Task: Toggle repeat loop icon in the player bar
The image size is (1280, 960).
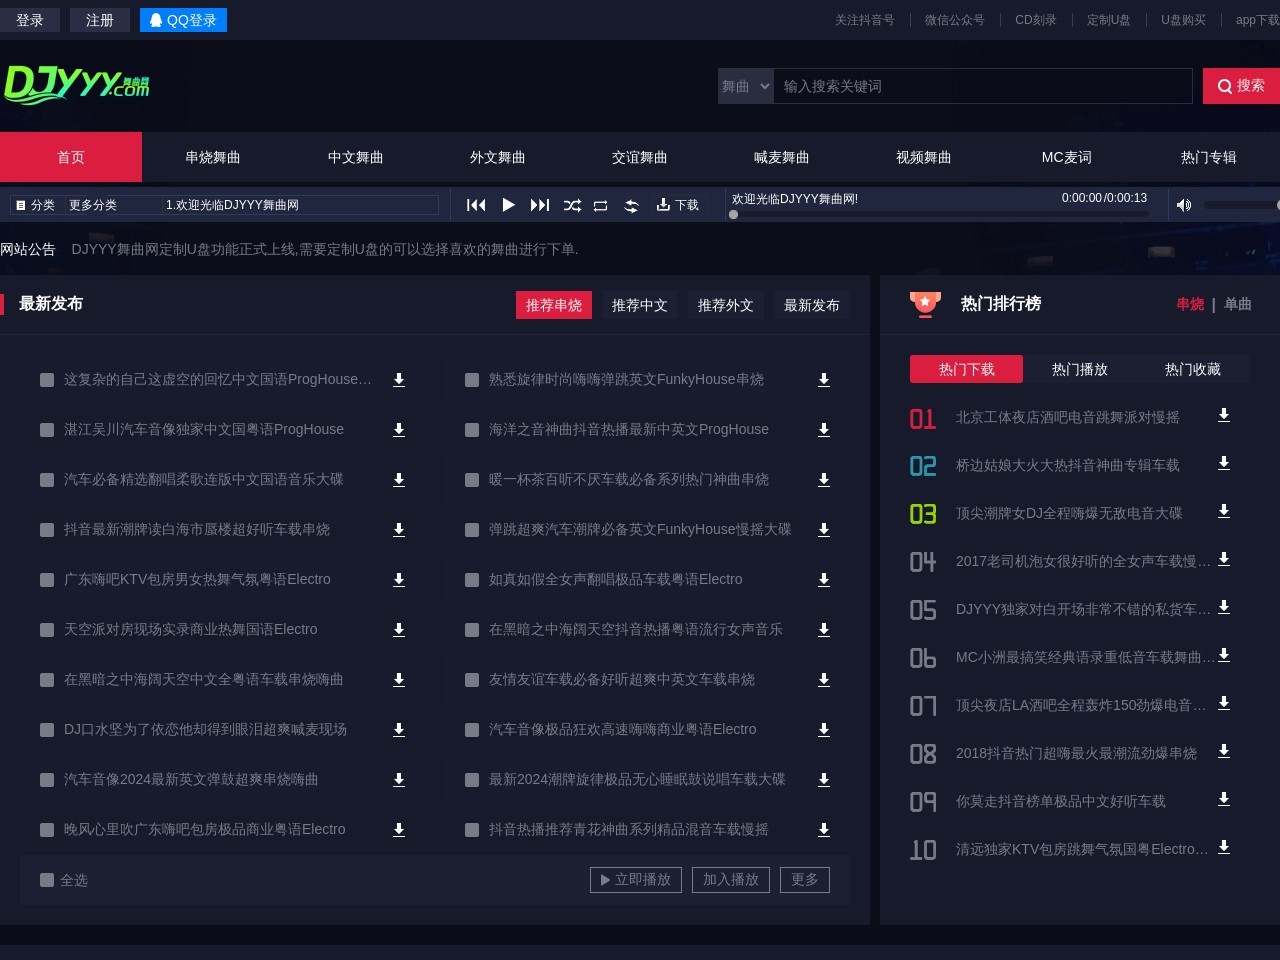Action: point(601,205)
